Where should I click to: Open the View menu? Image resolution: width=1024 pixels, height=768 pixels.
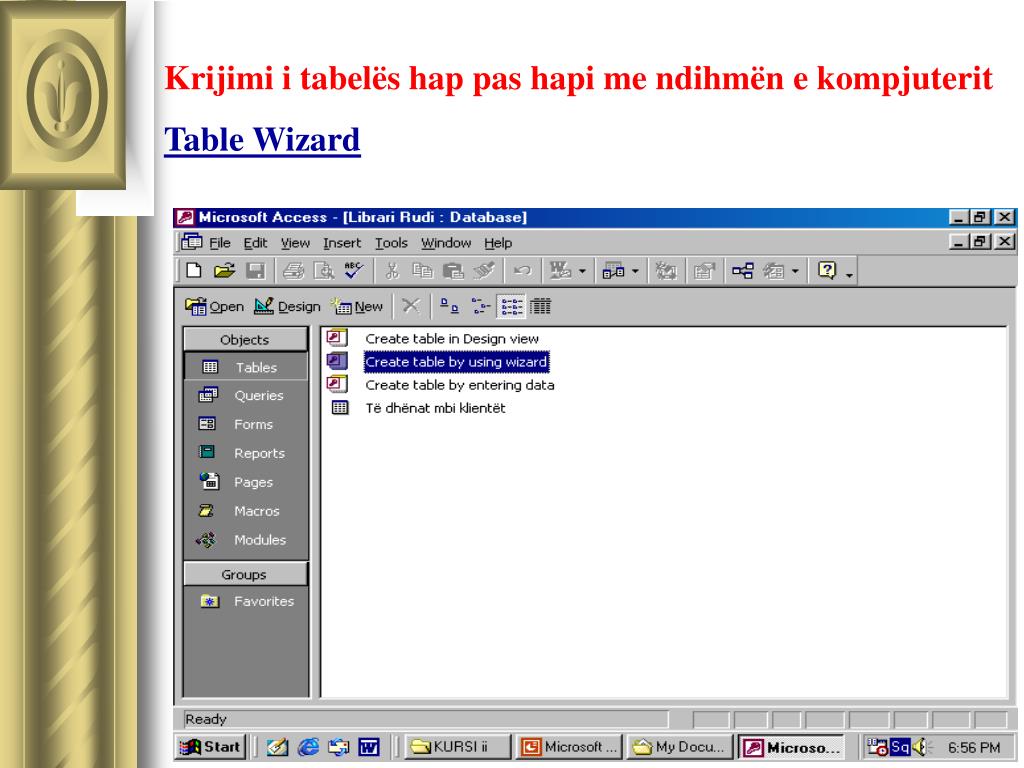pyautogui.click(x=295, y=243)
